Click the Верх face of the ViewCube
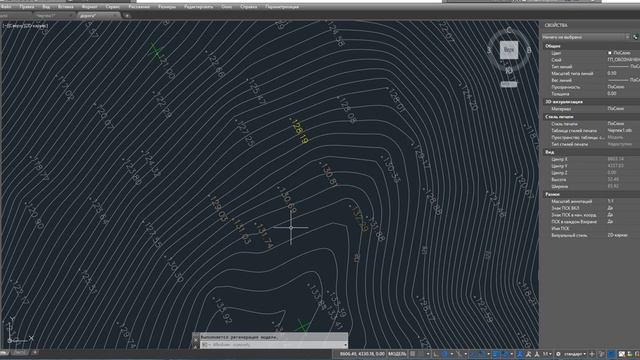 click(x=509, y=50)
